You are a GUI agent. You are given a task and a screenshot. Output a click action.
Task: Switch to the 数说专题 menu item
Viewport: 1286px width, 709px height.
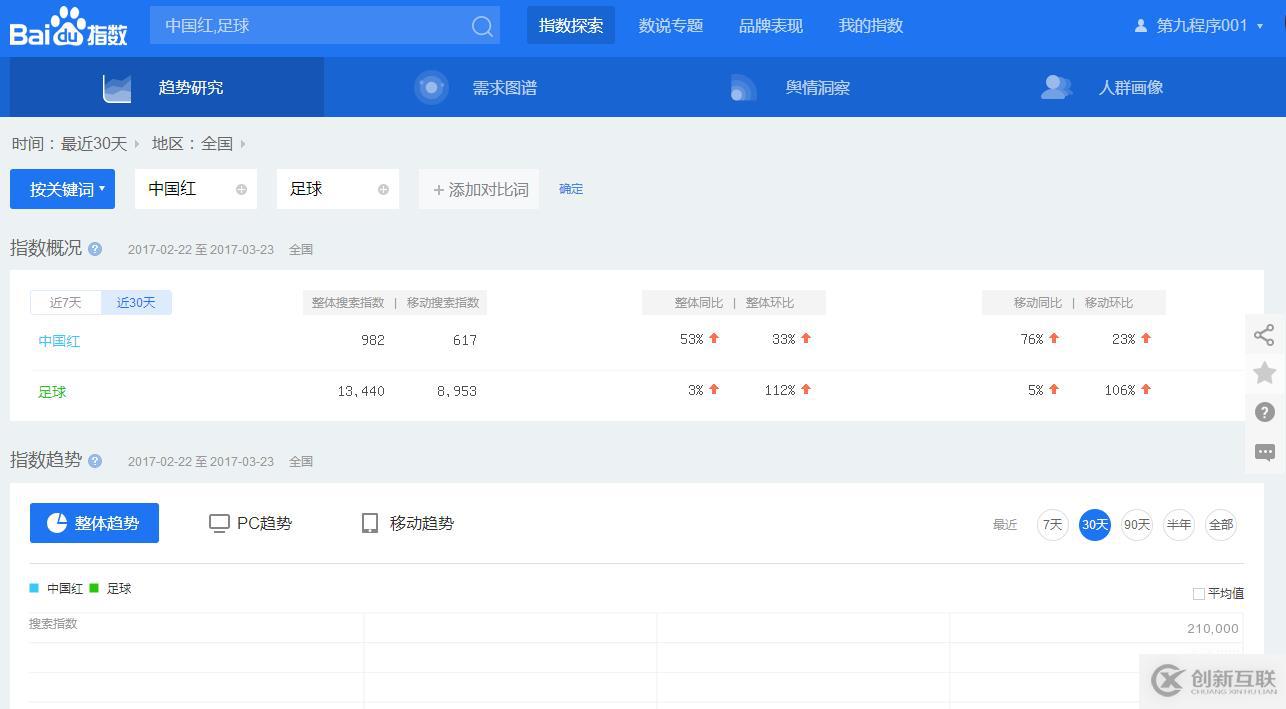coord(670,25)
